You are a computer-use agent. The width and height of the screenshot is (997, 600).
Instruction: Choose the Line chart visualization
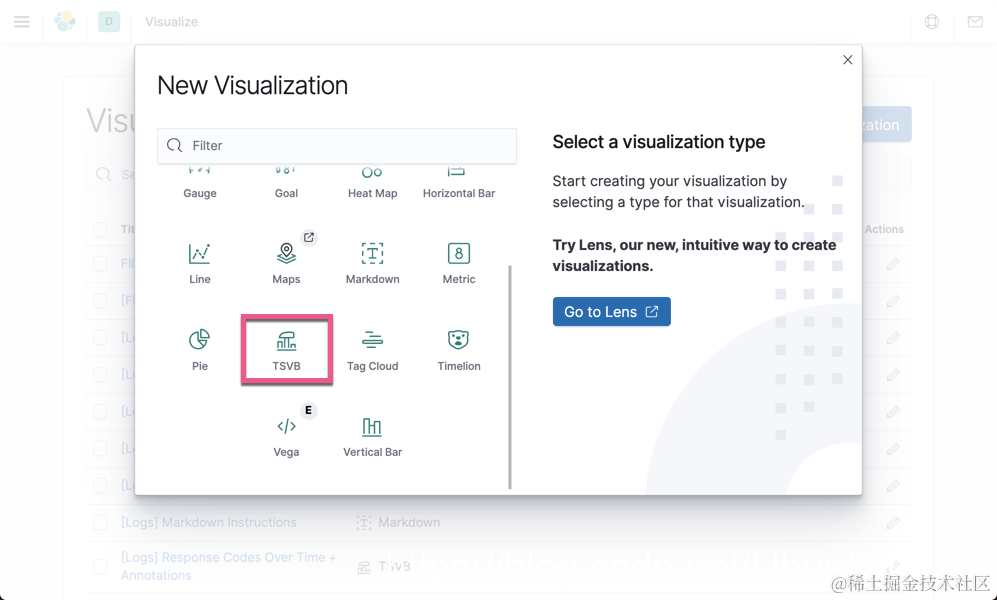(x=200, y=263)
